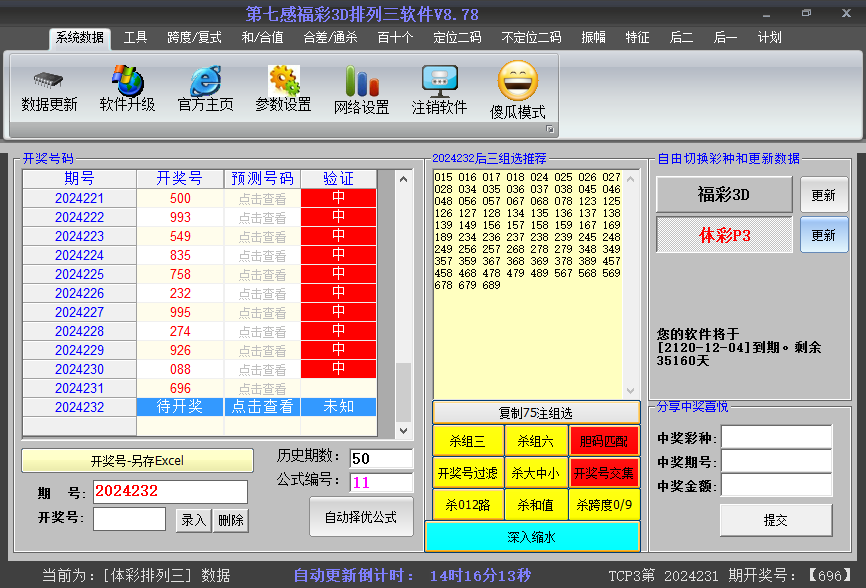Click the 杀012路 button

(468, 505)
